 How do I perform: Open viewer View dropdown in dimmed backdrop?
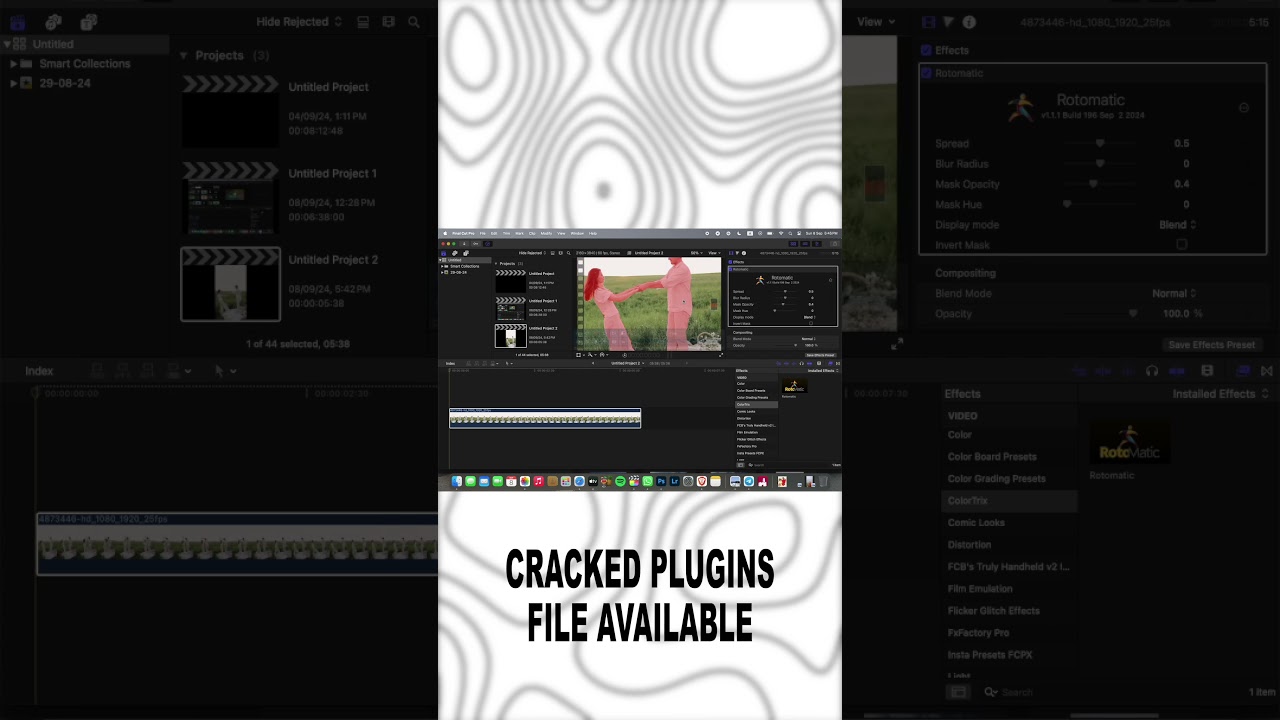pos(876,21)
